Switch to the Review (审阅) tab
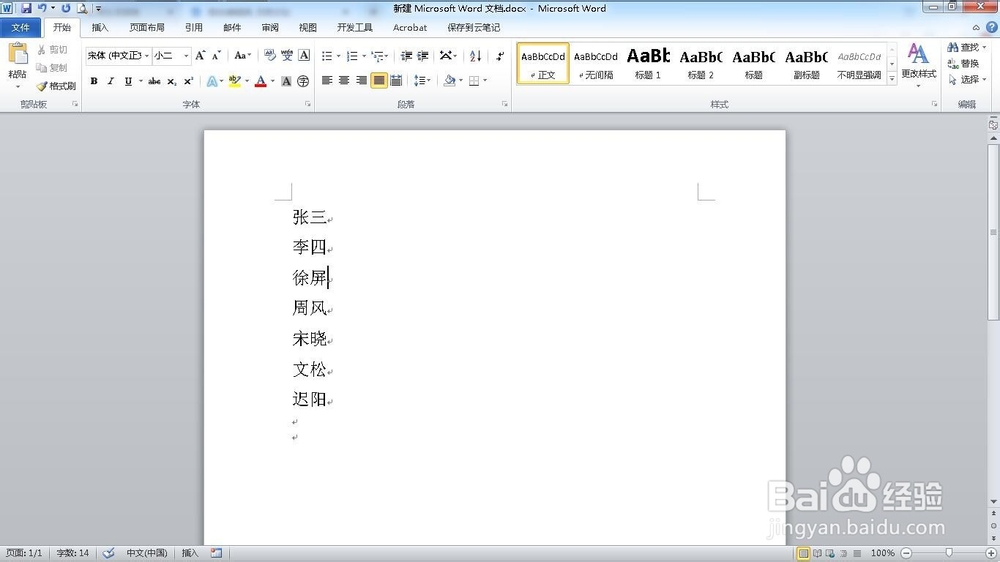Image resolution: width=1000 pixels, height=562 pixels. 270,27
